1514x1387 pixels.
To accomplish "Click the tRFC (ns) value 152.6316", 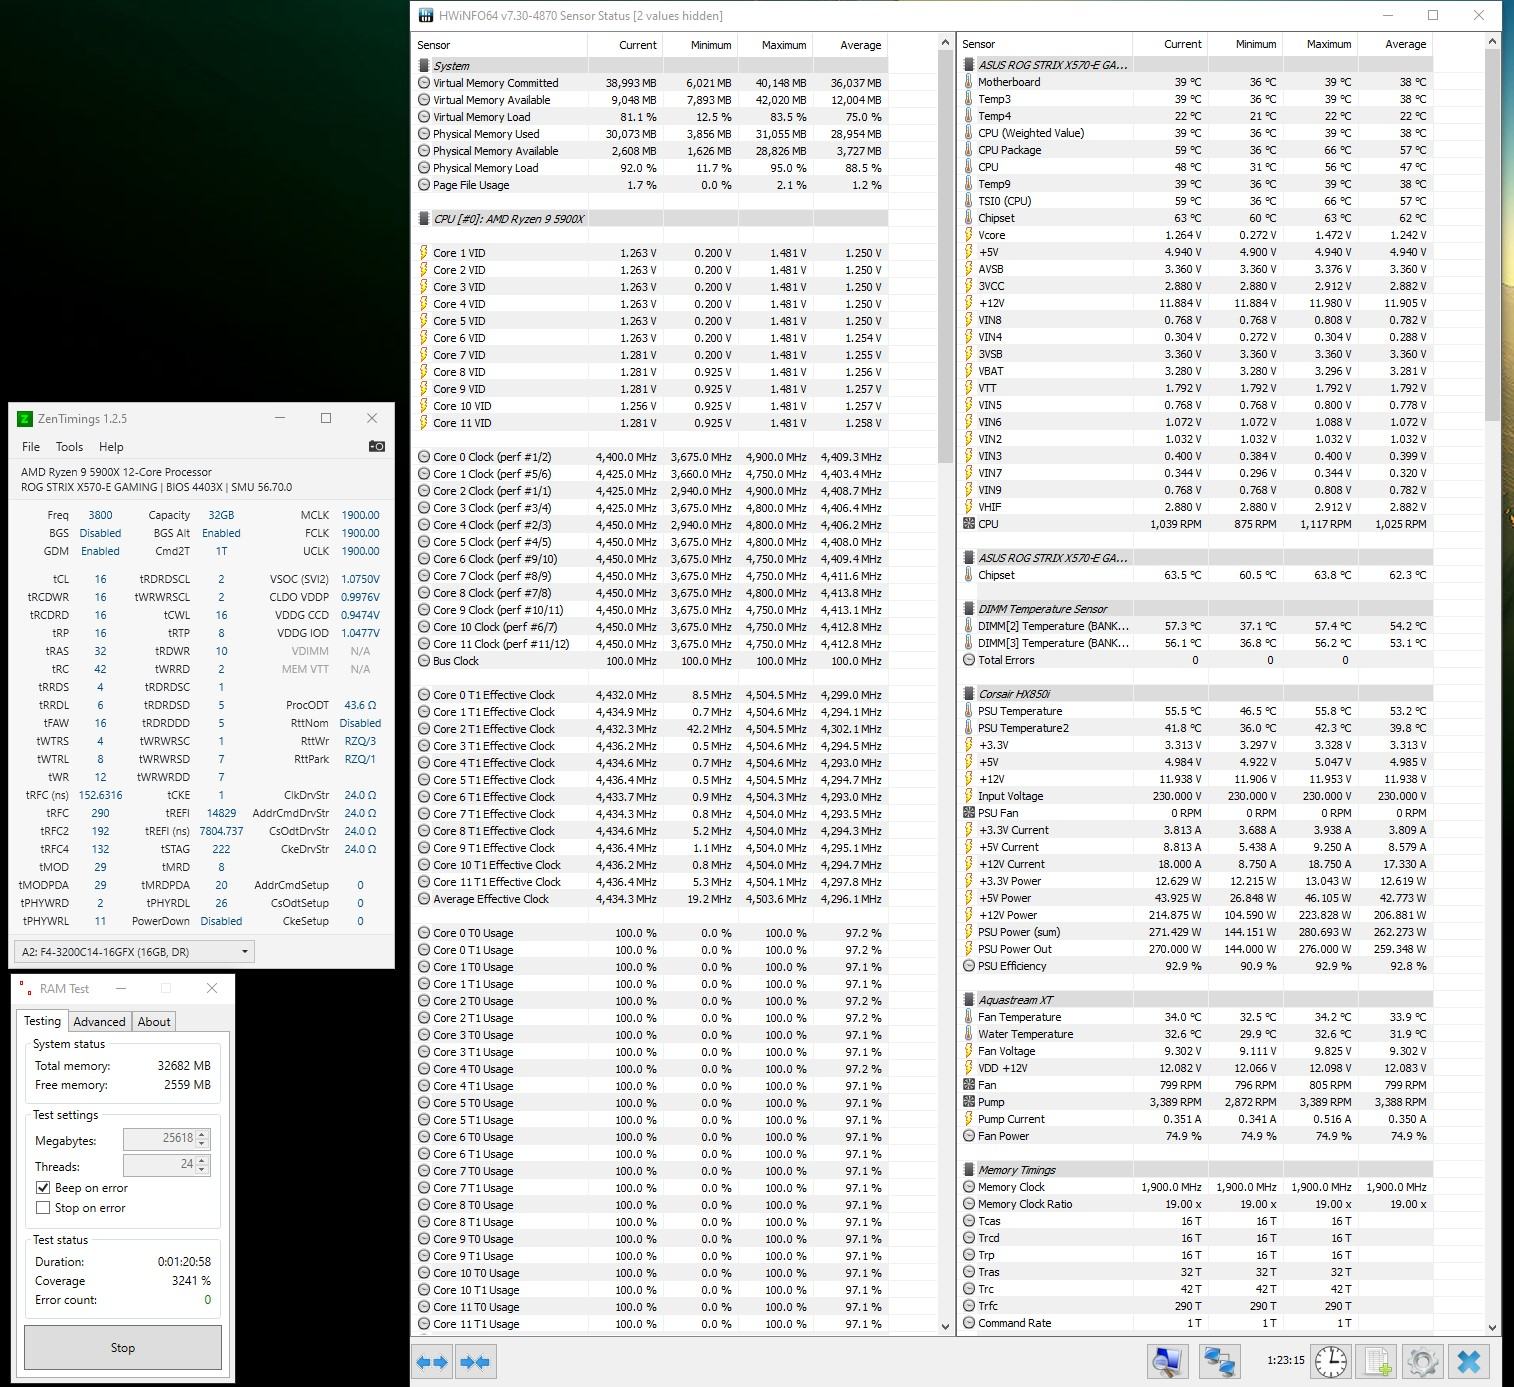I will (100, 795).
